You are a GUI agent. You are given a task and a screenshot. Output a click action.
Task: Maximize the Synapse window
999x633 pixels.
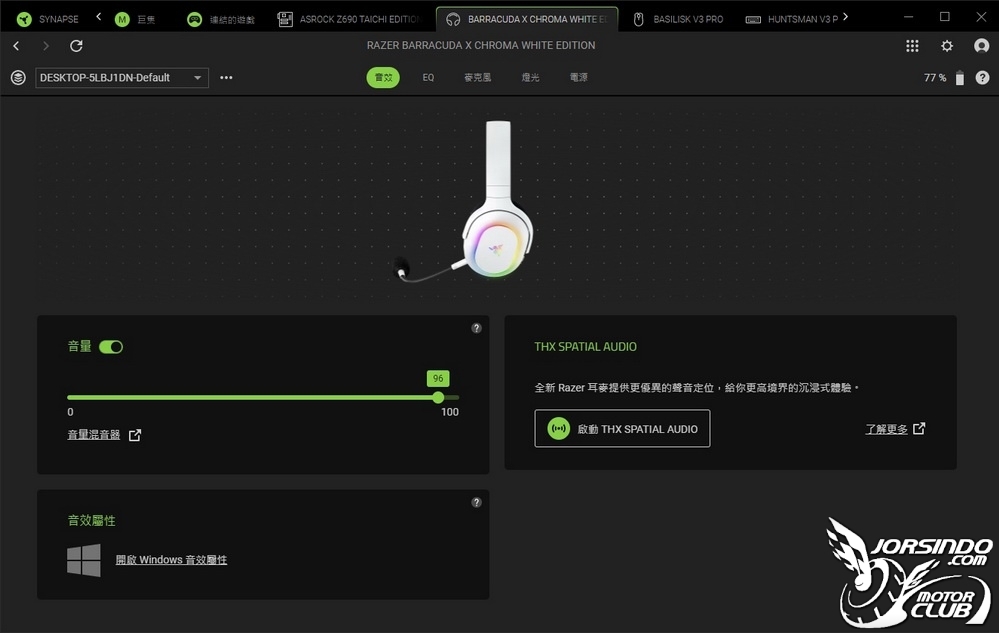[945, 17]
